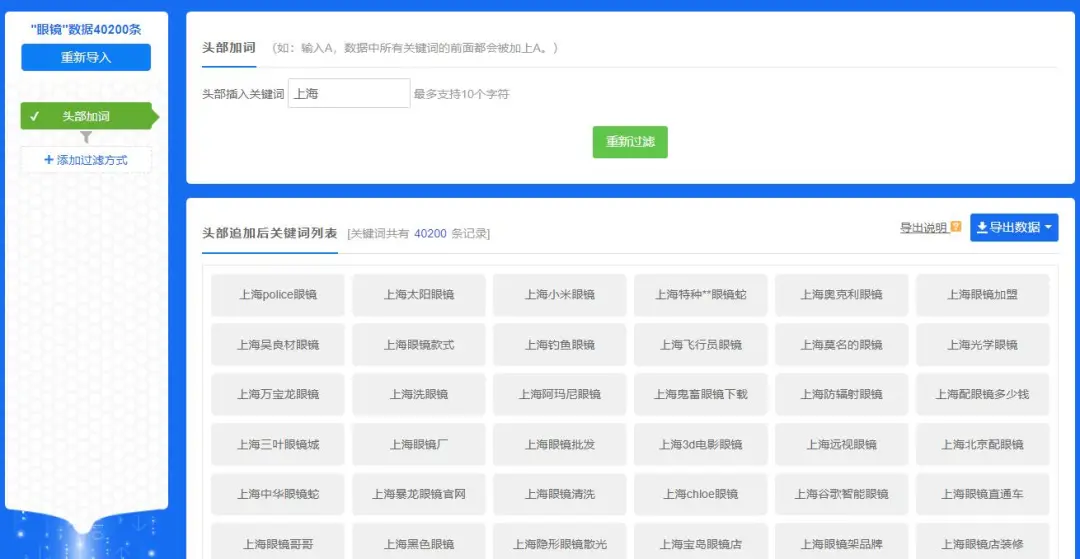Click the green 重新过滤 button

630,142
